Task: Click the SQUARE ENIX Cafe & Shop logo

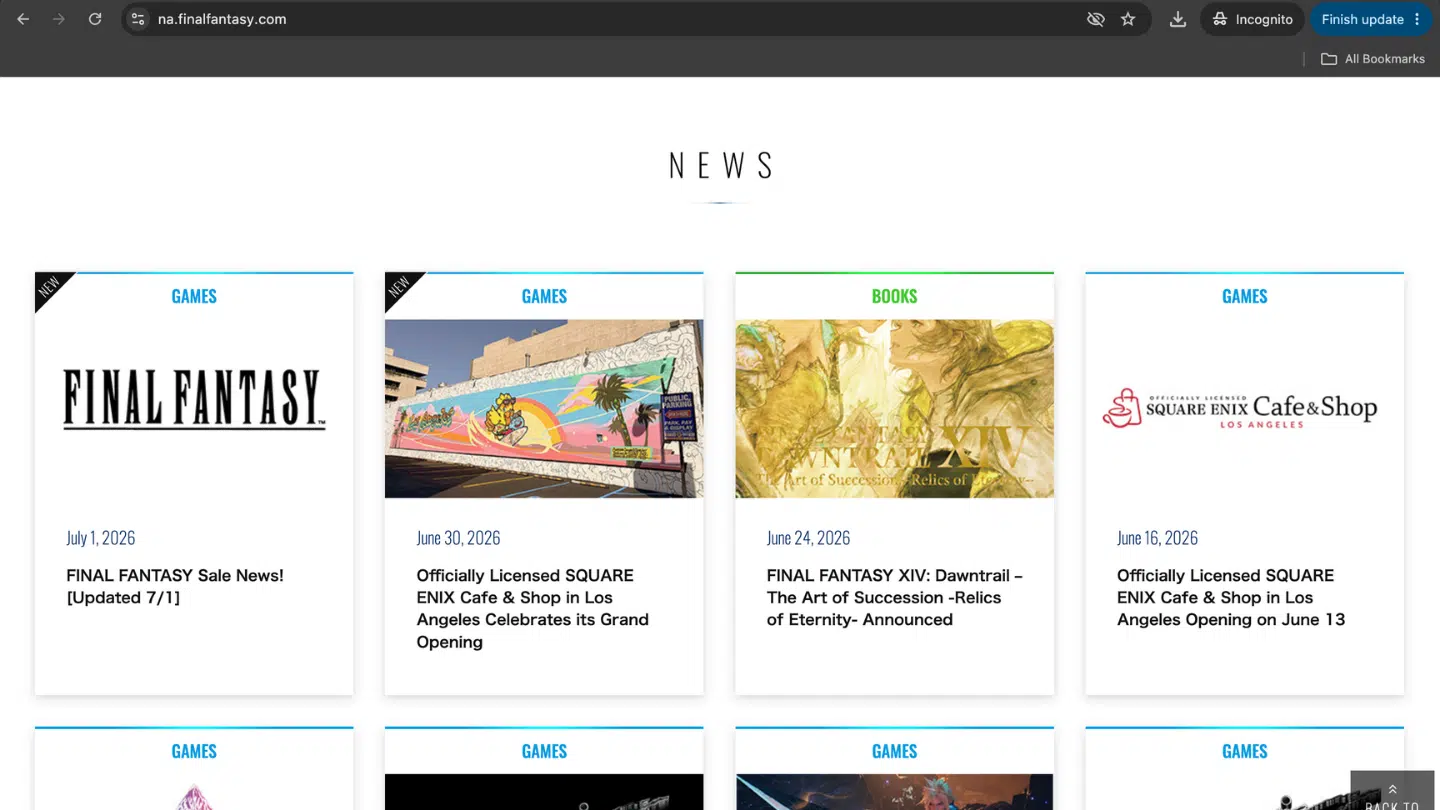Action: pyautogui.click(x=1240, y=408)
